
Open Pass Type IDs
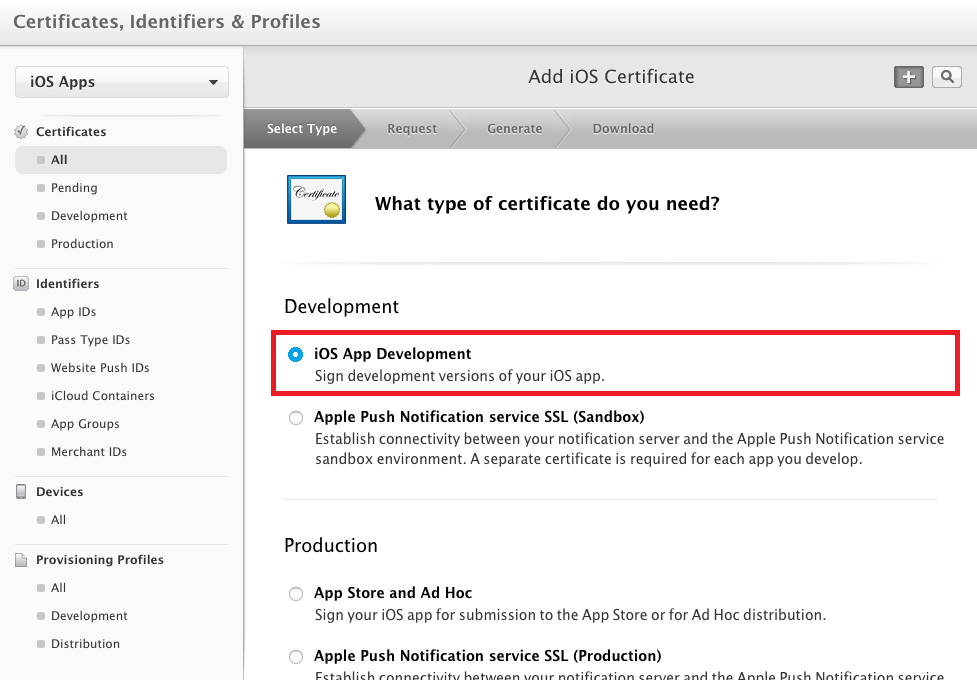(x=90, y=340)
